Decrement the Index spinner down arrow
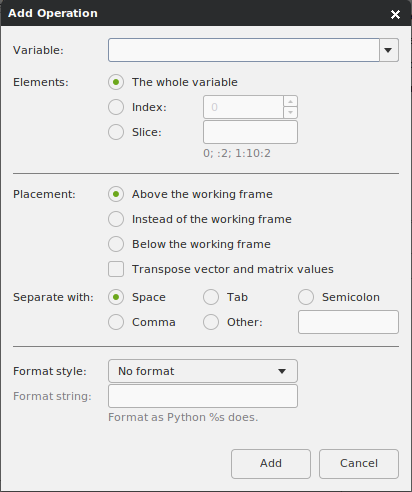 click(x=290, y=113)
